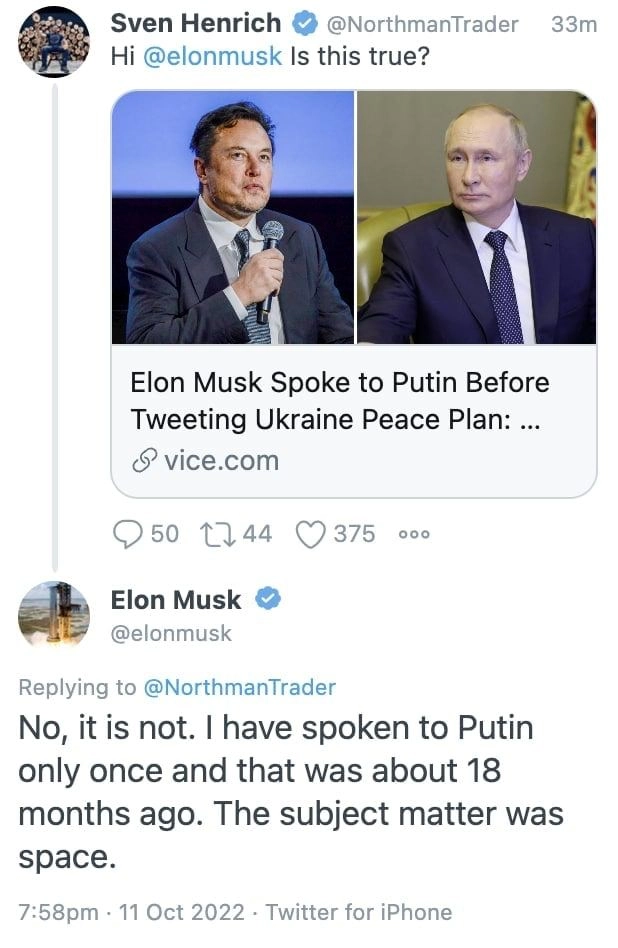Click the link icon beside vice.com
The width and height of the screenshot is (618, 948).
coord(145,461)
